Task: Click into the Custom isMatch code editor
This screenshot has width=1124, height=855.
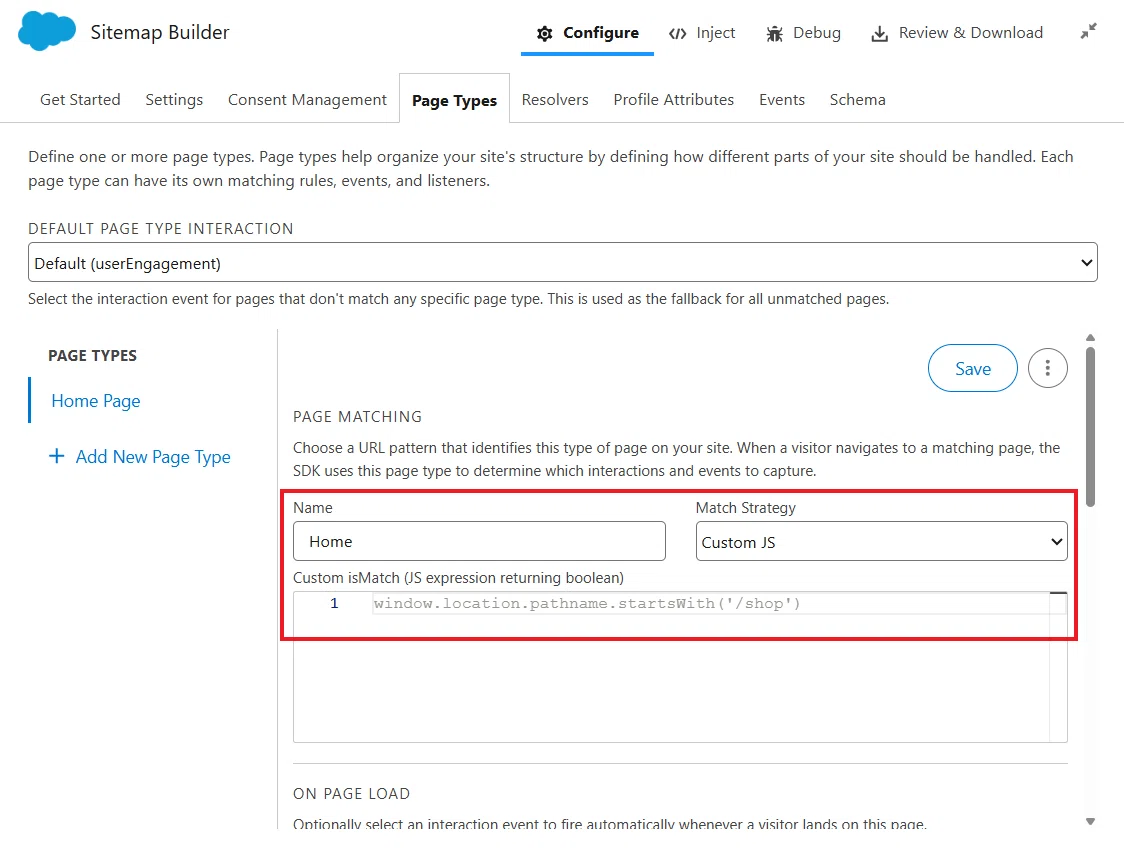Action: [680, 667]
